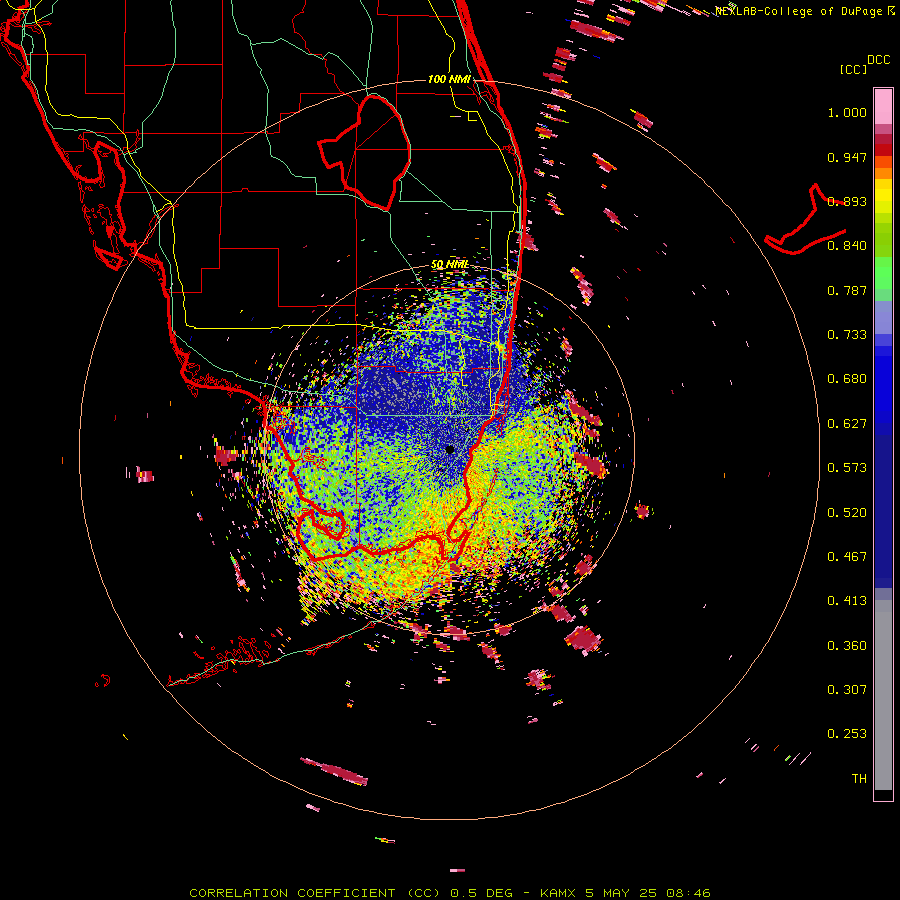Select the 0.520 legend value
Screen dimensions: 900x900
[x=847, y=513]
